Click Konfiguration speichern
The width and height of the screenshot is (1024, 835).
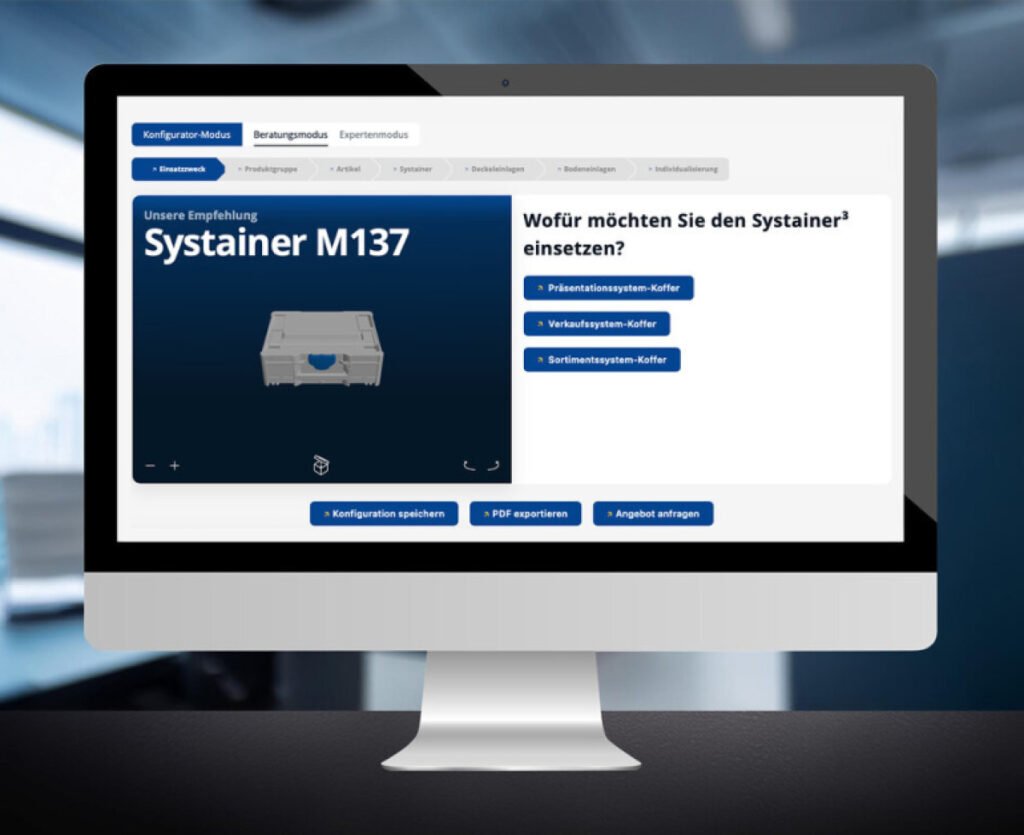384,514
